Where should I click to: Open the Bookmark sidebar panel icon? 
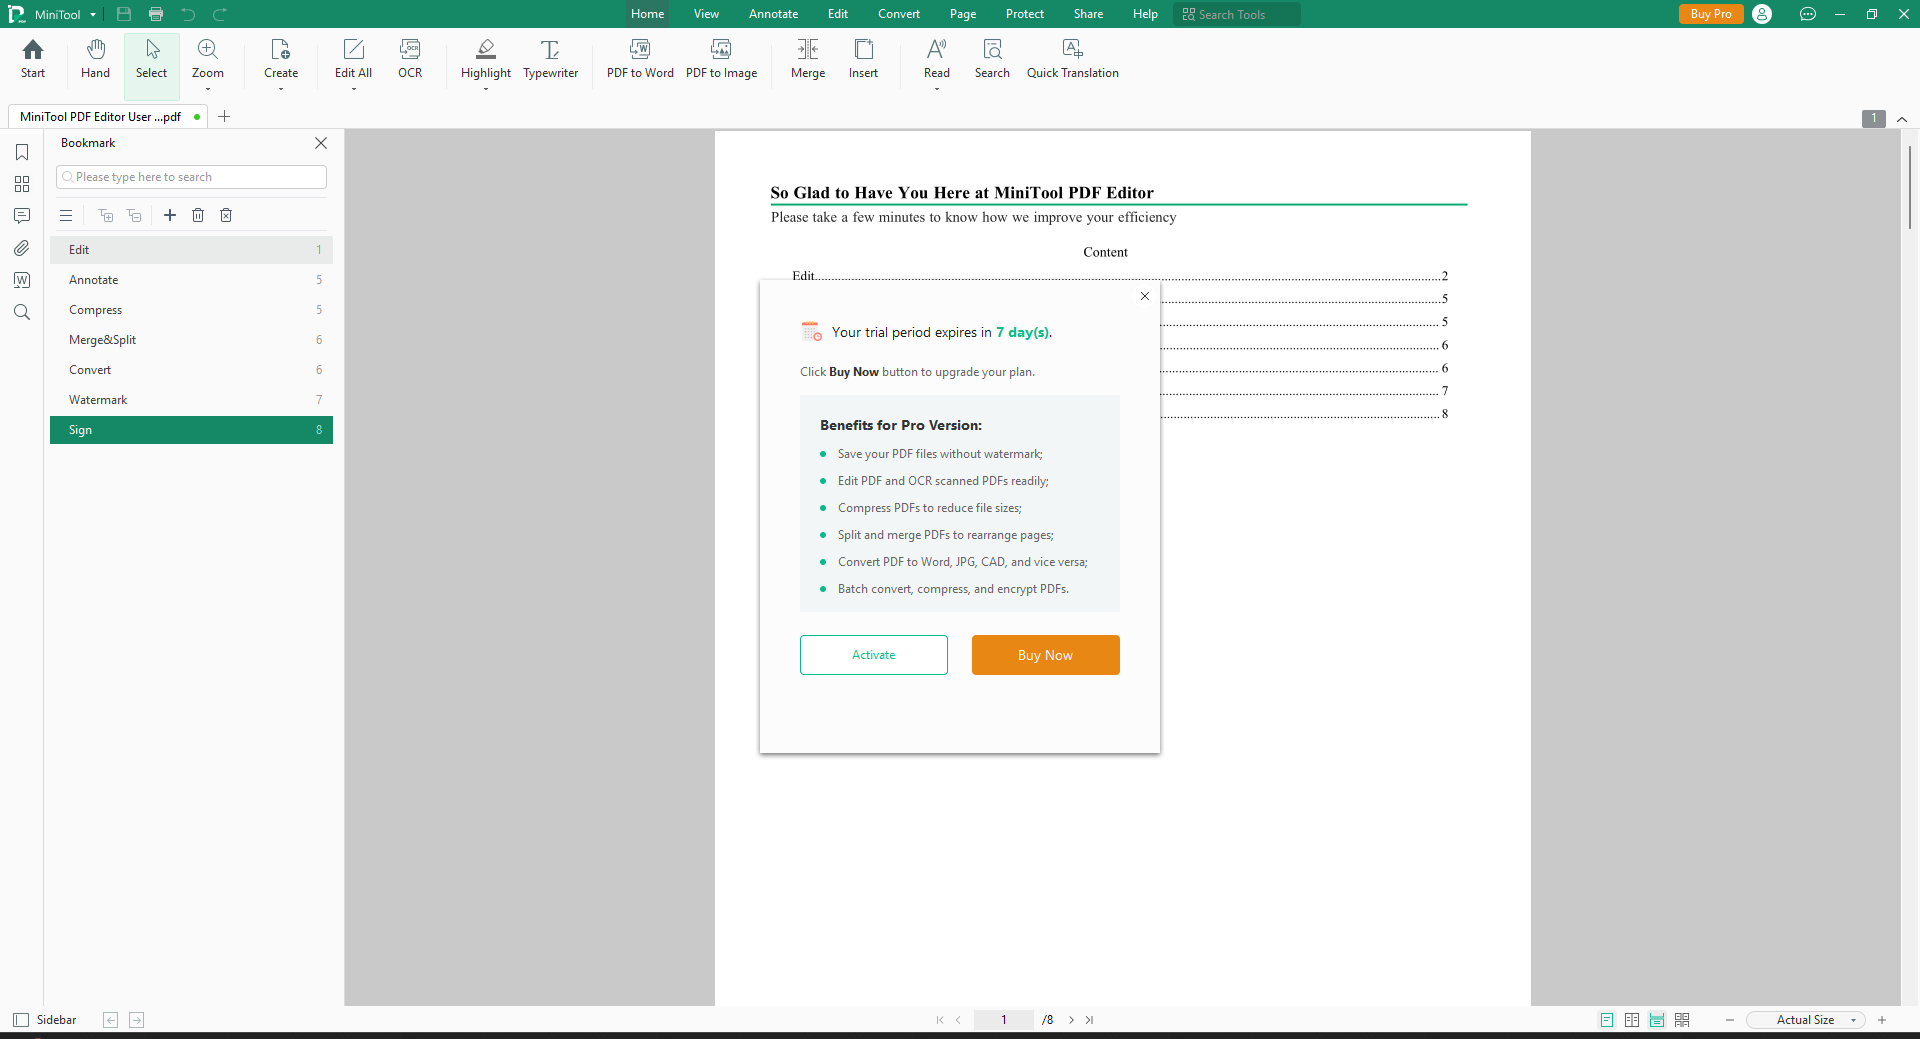22,152
